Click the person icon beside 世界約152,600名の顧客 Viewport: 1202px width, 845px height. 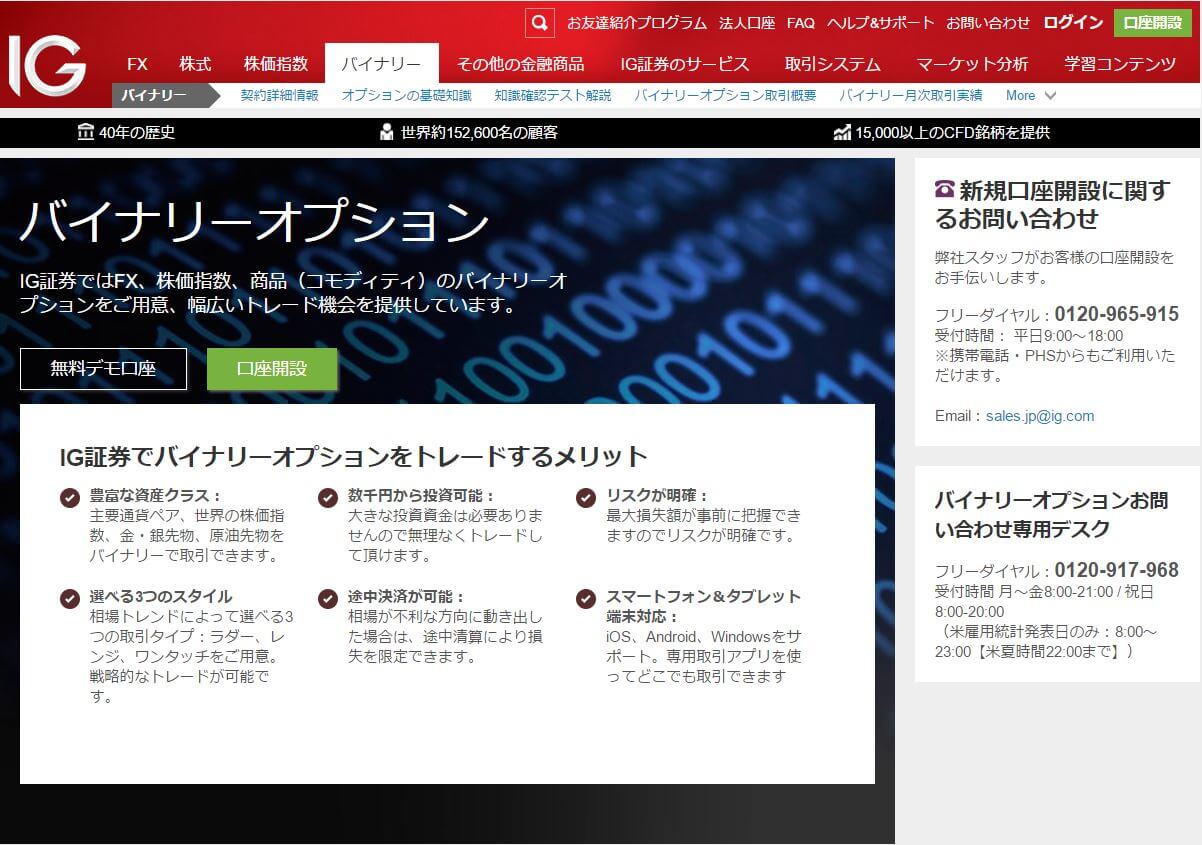point(387,132)
